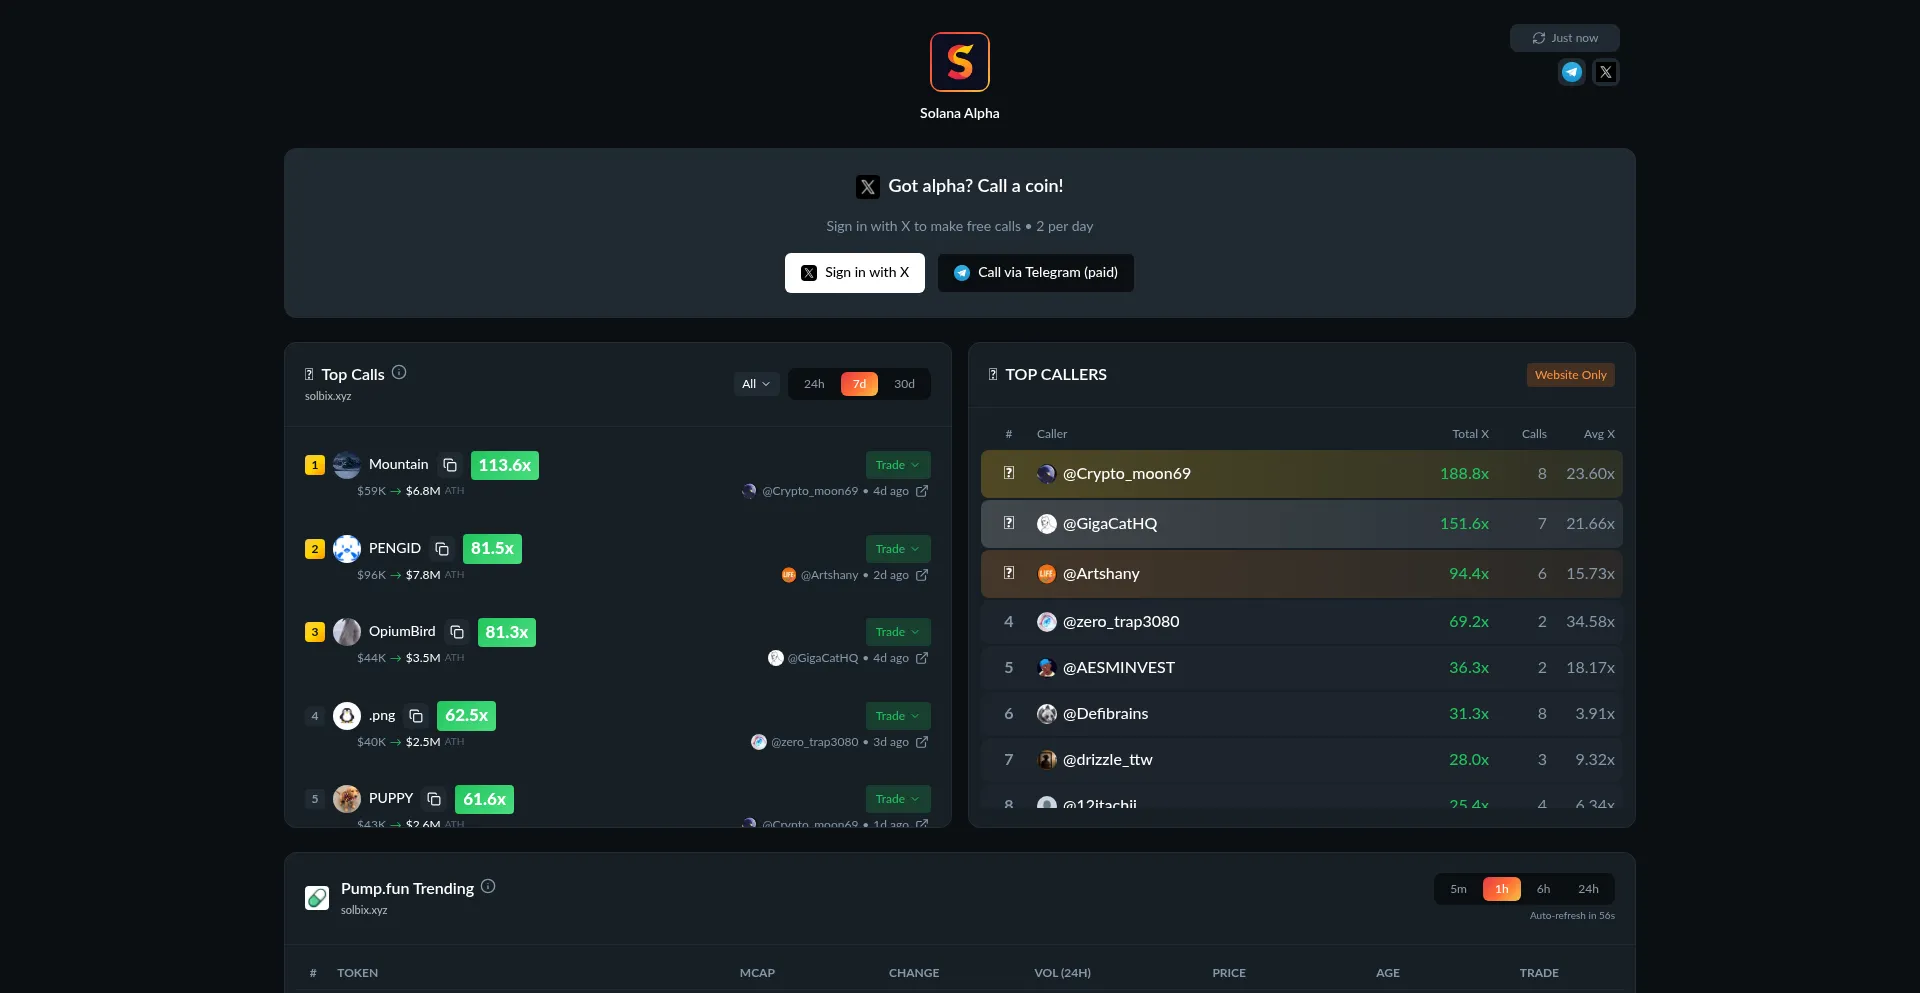1920x993 pixels.
Task: Select @Artshany in Top Callers
Action: [x=1302, y=574]
